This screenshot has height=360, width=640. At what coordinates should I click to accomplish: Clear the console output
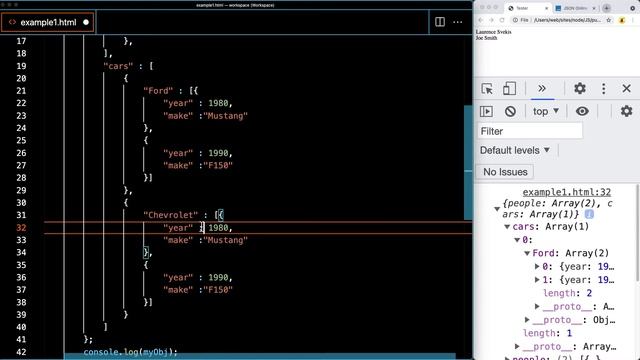click(x=510, y=111)
